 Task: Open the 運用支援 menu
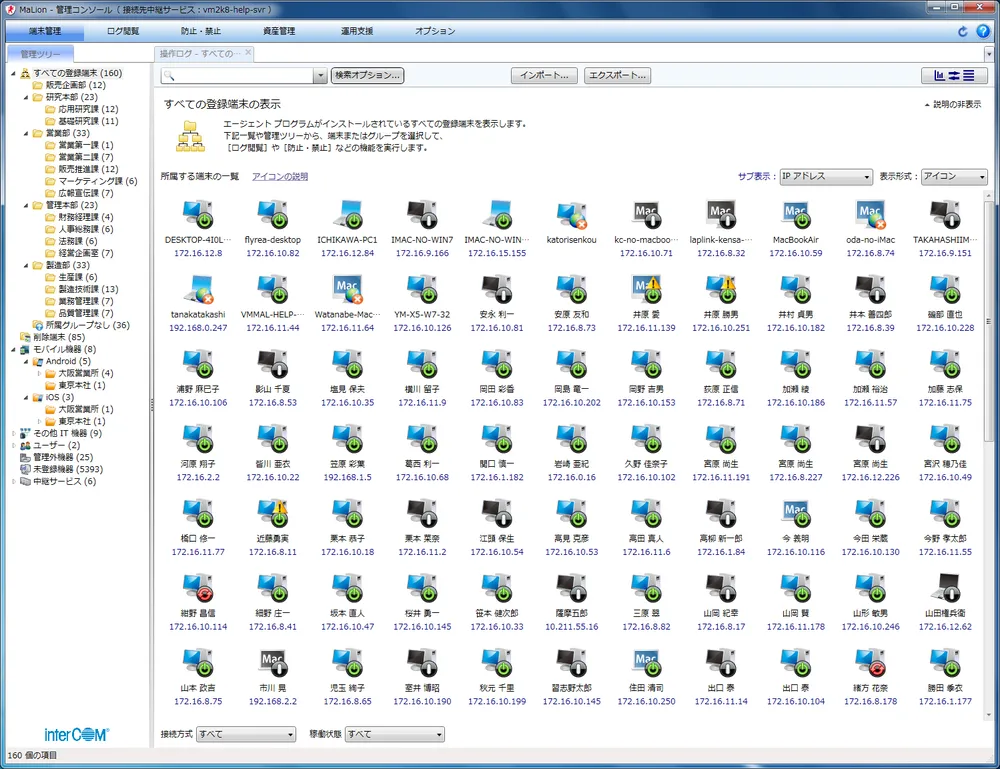point(357,31)
